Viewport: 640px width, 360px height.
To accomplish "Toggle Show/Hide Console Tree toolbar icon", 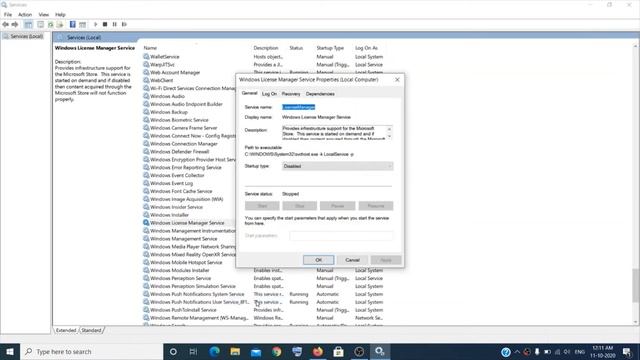I will (x=28, y=24).
